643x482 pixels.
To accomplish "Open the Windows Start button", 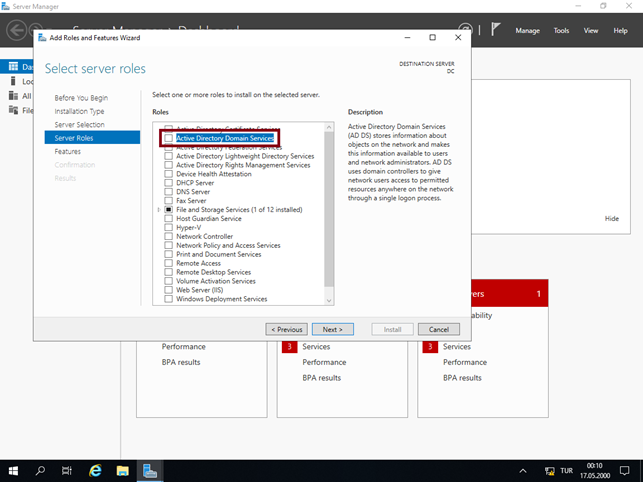I will 13,471.
